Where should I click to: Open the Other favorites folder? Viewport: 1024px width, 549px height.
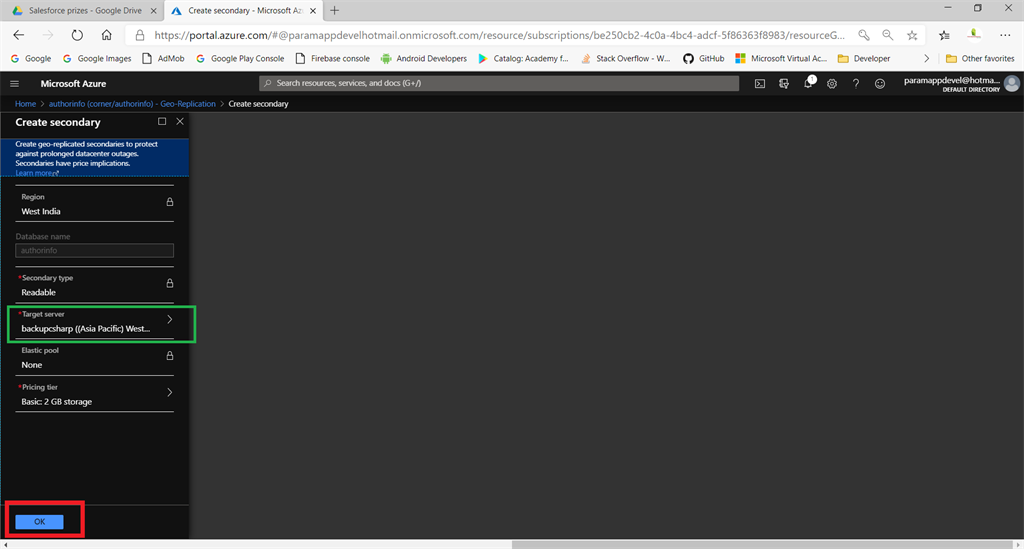tap(980, 59)
